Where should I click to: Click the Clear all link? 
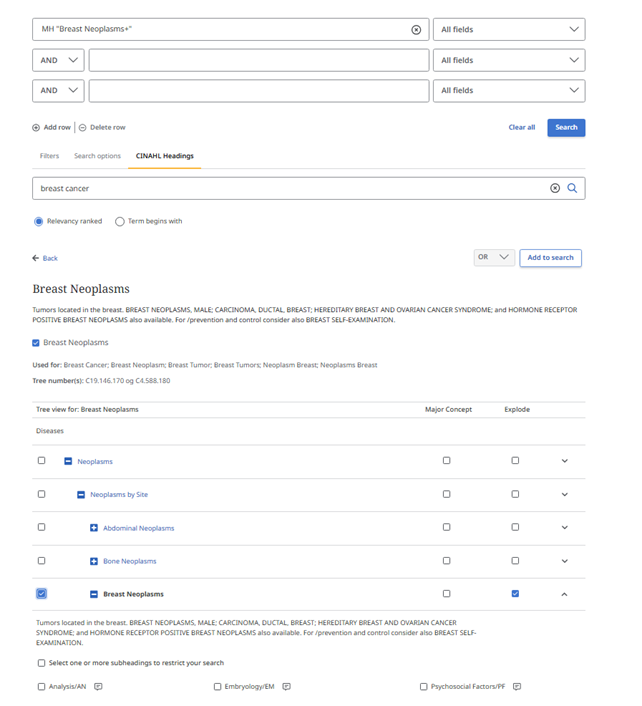coord(521,128)
